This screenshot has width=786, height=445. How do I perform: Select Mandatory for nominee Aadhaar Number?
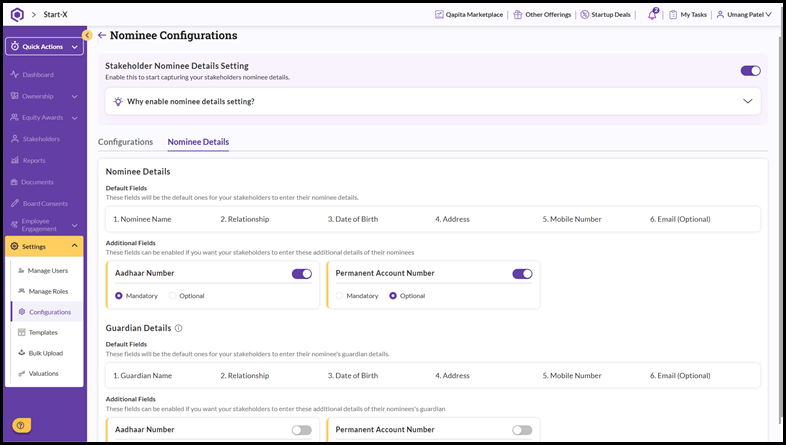(119, 296)
